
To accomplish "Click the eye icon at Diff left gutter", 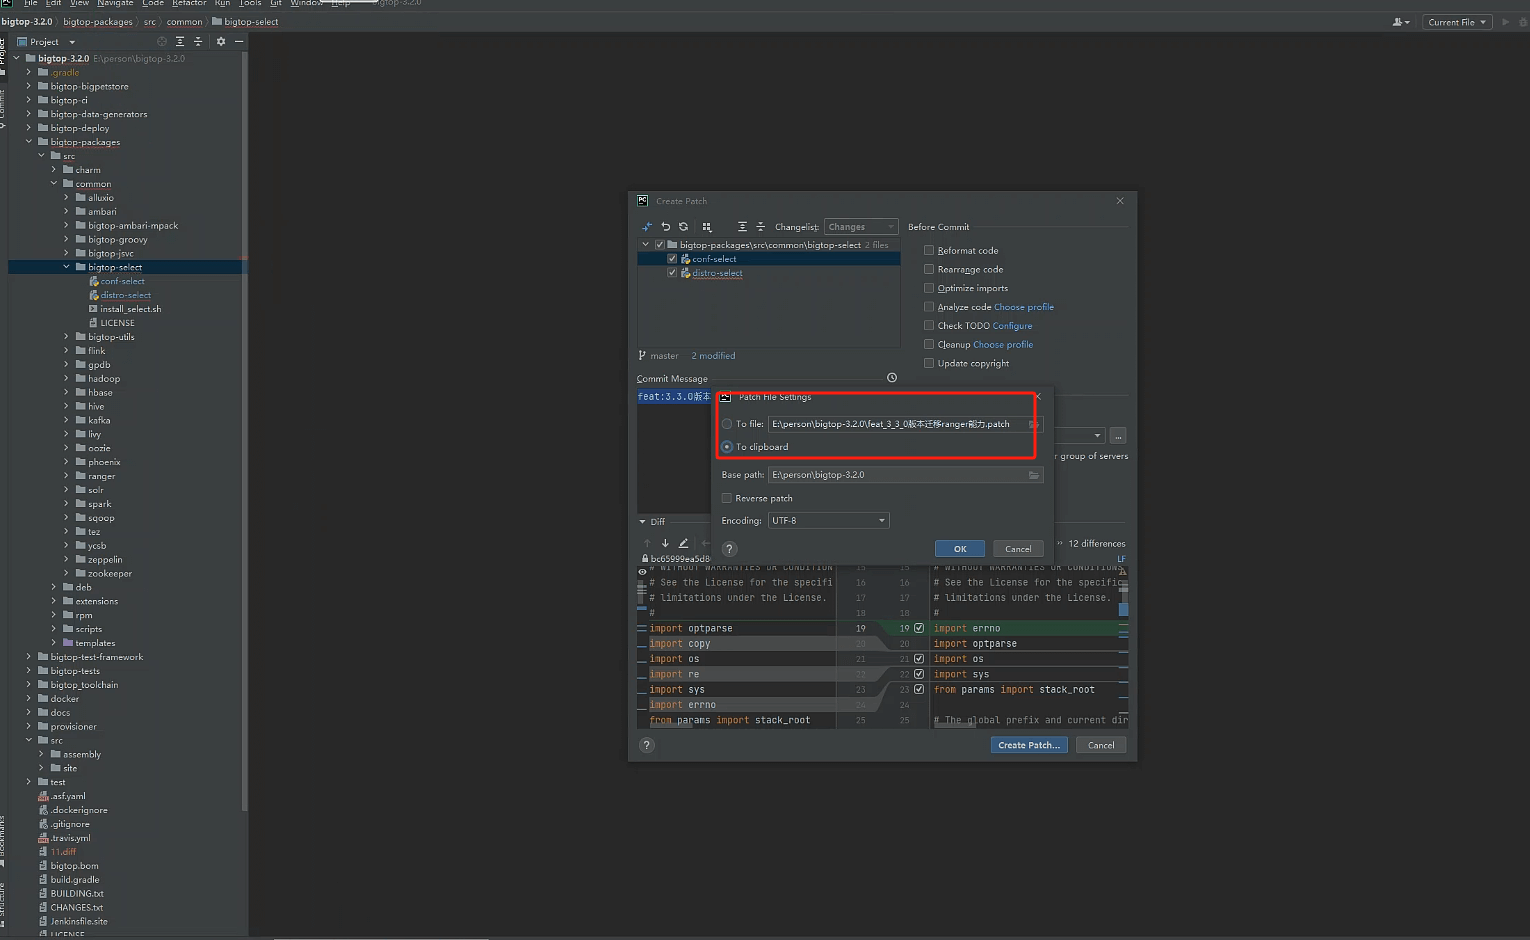I will [x=642, y=572].
